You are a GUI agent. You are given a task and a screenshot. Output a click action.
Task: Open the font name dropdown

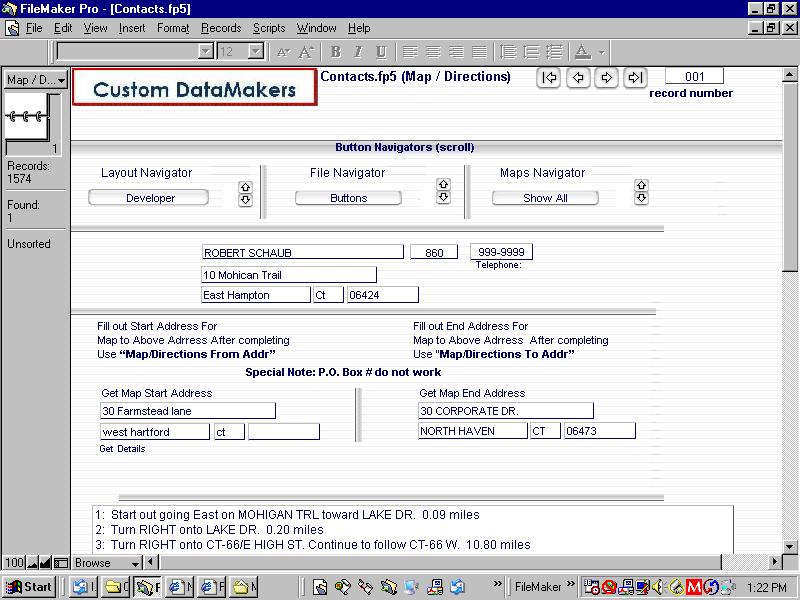click(x=205, y=52)
